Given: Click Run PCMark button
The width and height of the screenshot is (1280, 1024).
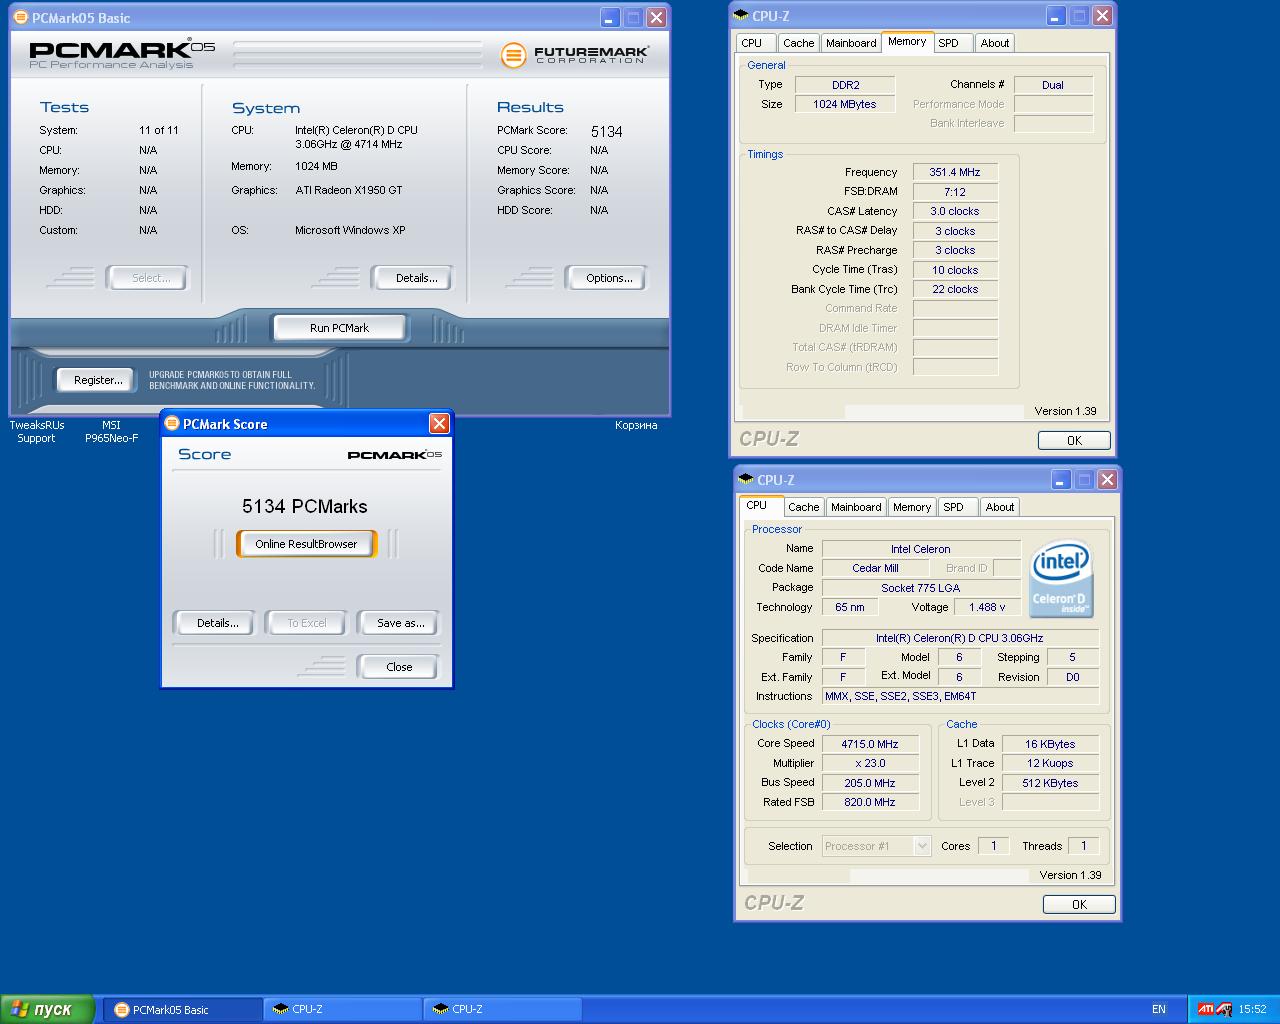Looking at the screenshot, I should [339, 328].
